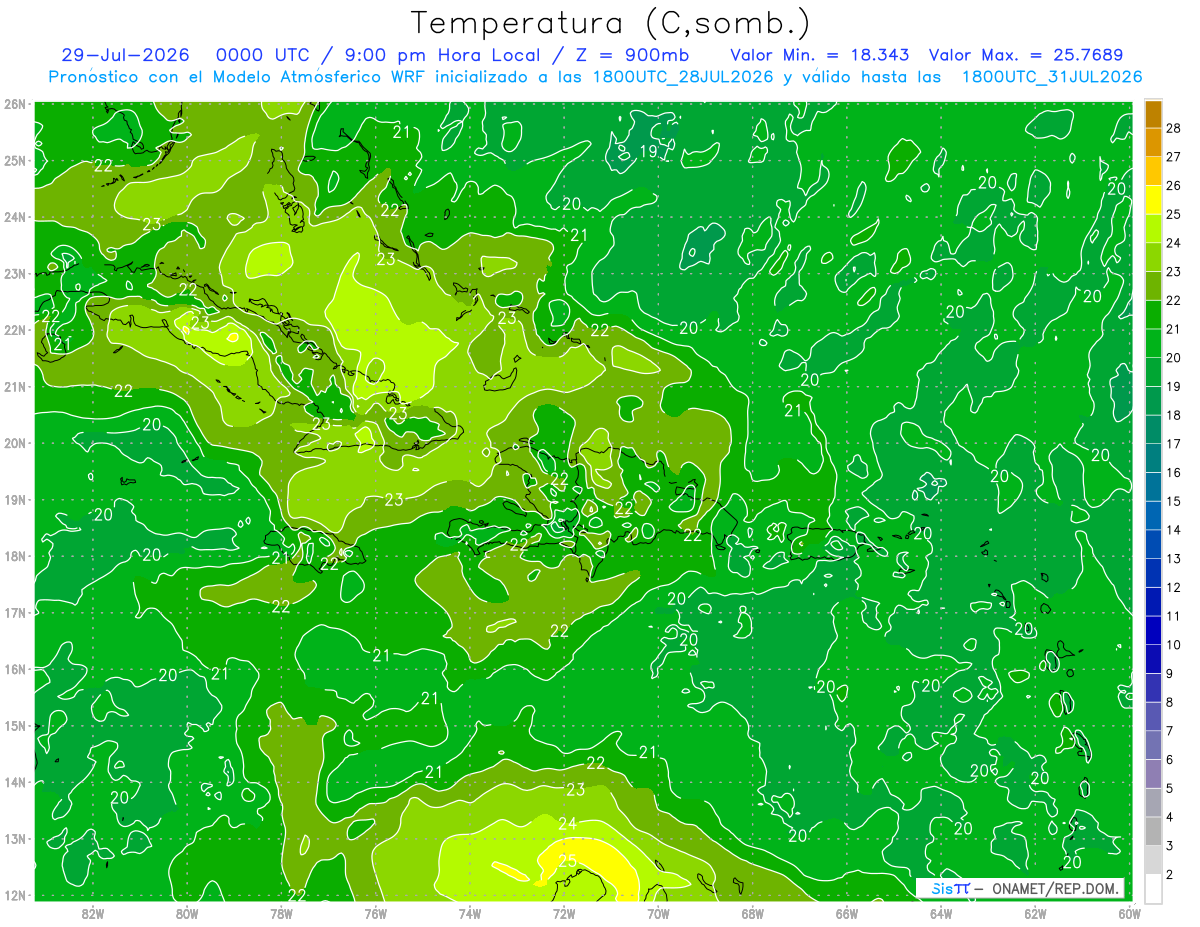Click the teal color bar segment between 16 and 17
Image resolution: width=1200 pixels, height=927 pixels.
(x=1153, y=458)
